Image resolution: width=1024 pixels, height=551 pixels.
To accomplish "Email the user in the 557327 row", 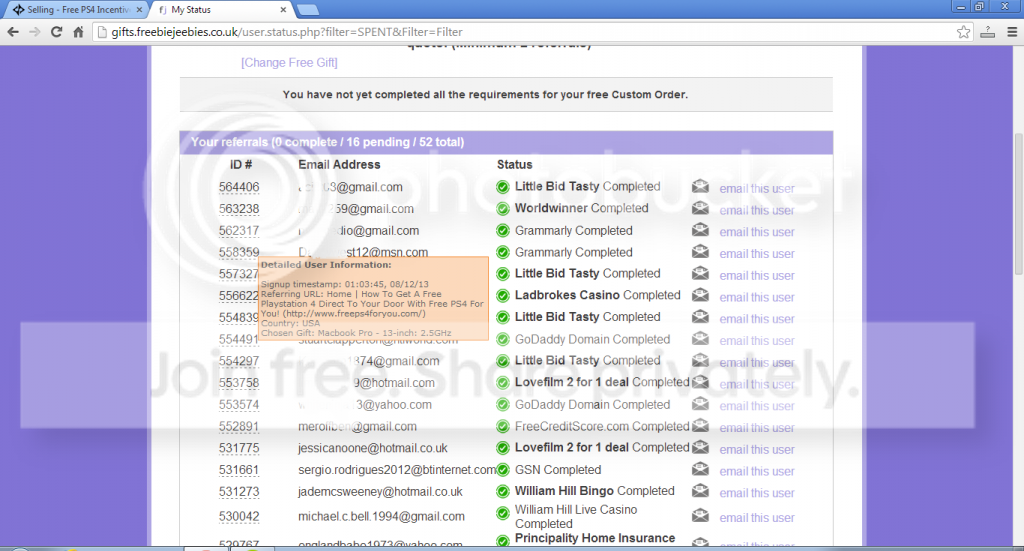I will pyautogui.click(x=757, y=276).
